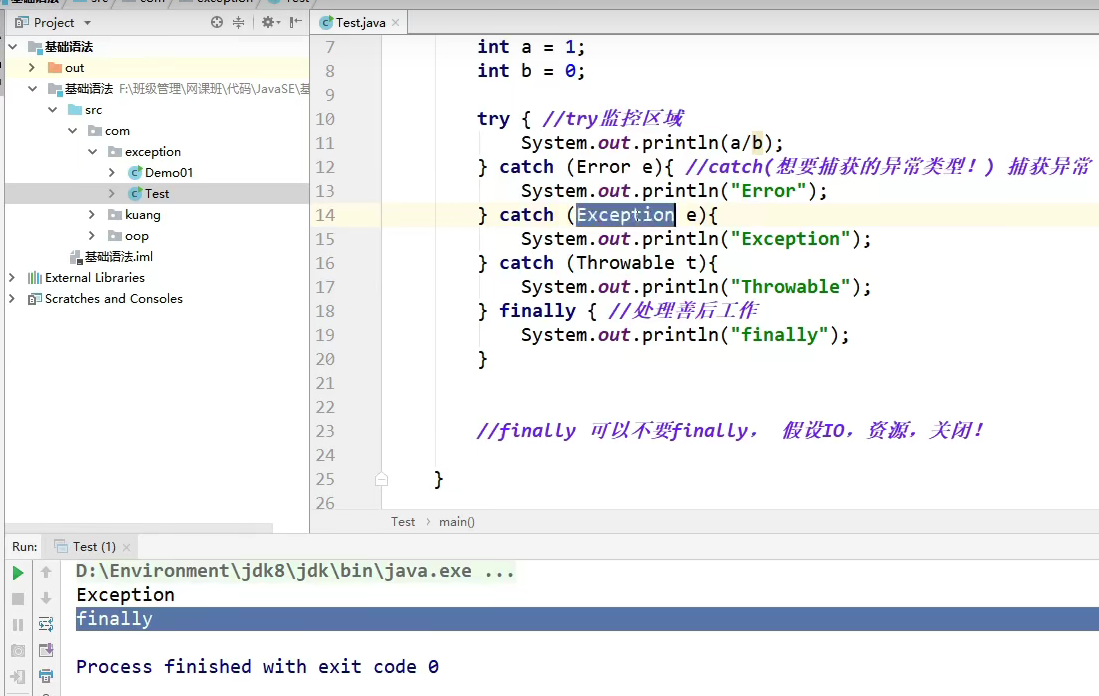Click the green Rerun button in Run panel
Screen dimensions: 1099x696
18,573
